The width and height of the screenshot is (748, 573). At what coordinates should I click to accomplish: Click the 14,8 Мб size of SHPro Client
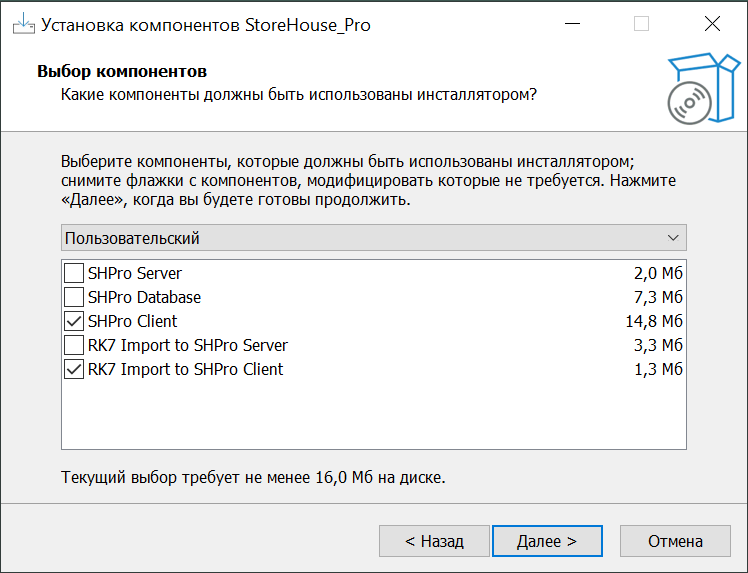click(653, 321)
